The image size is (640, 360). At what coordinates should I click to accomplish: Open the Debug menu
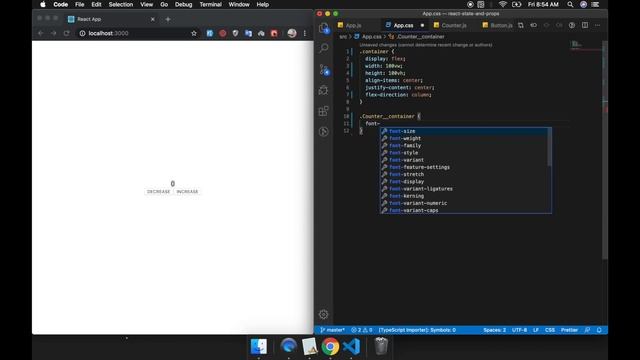(183, 4)
